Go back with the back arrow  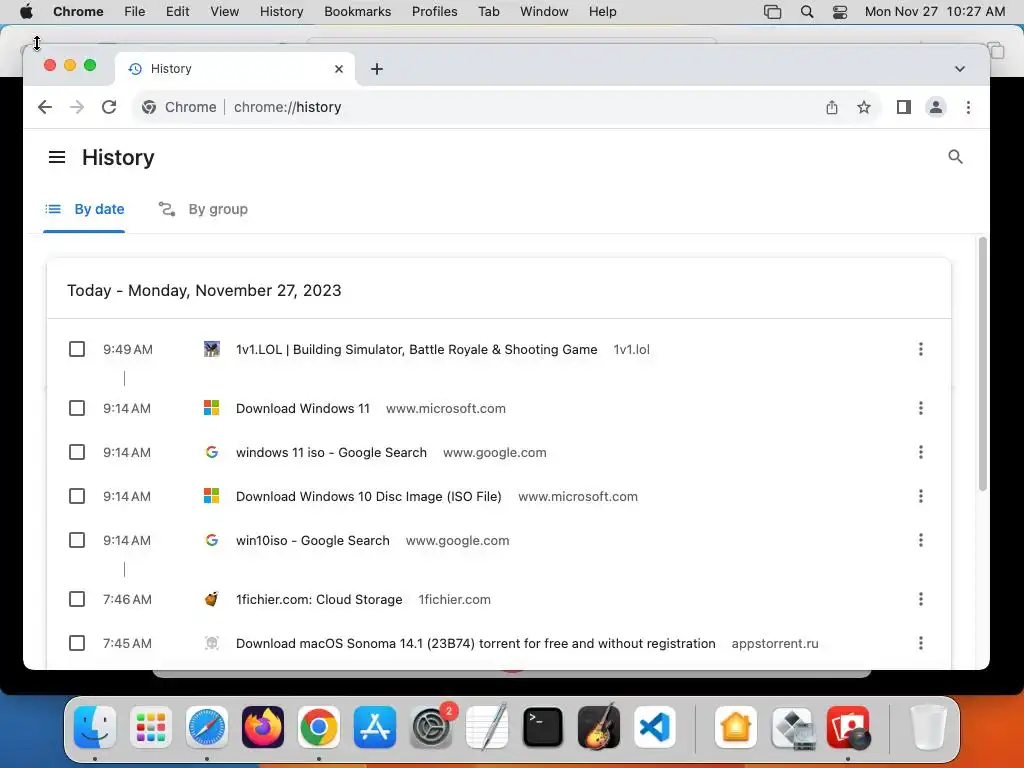44,107
